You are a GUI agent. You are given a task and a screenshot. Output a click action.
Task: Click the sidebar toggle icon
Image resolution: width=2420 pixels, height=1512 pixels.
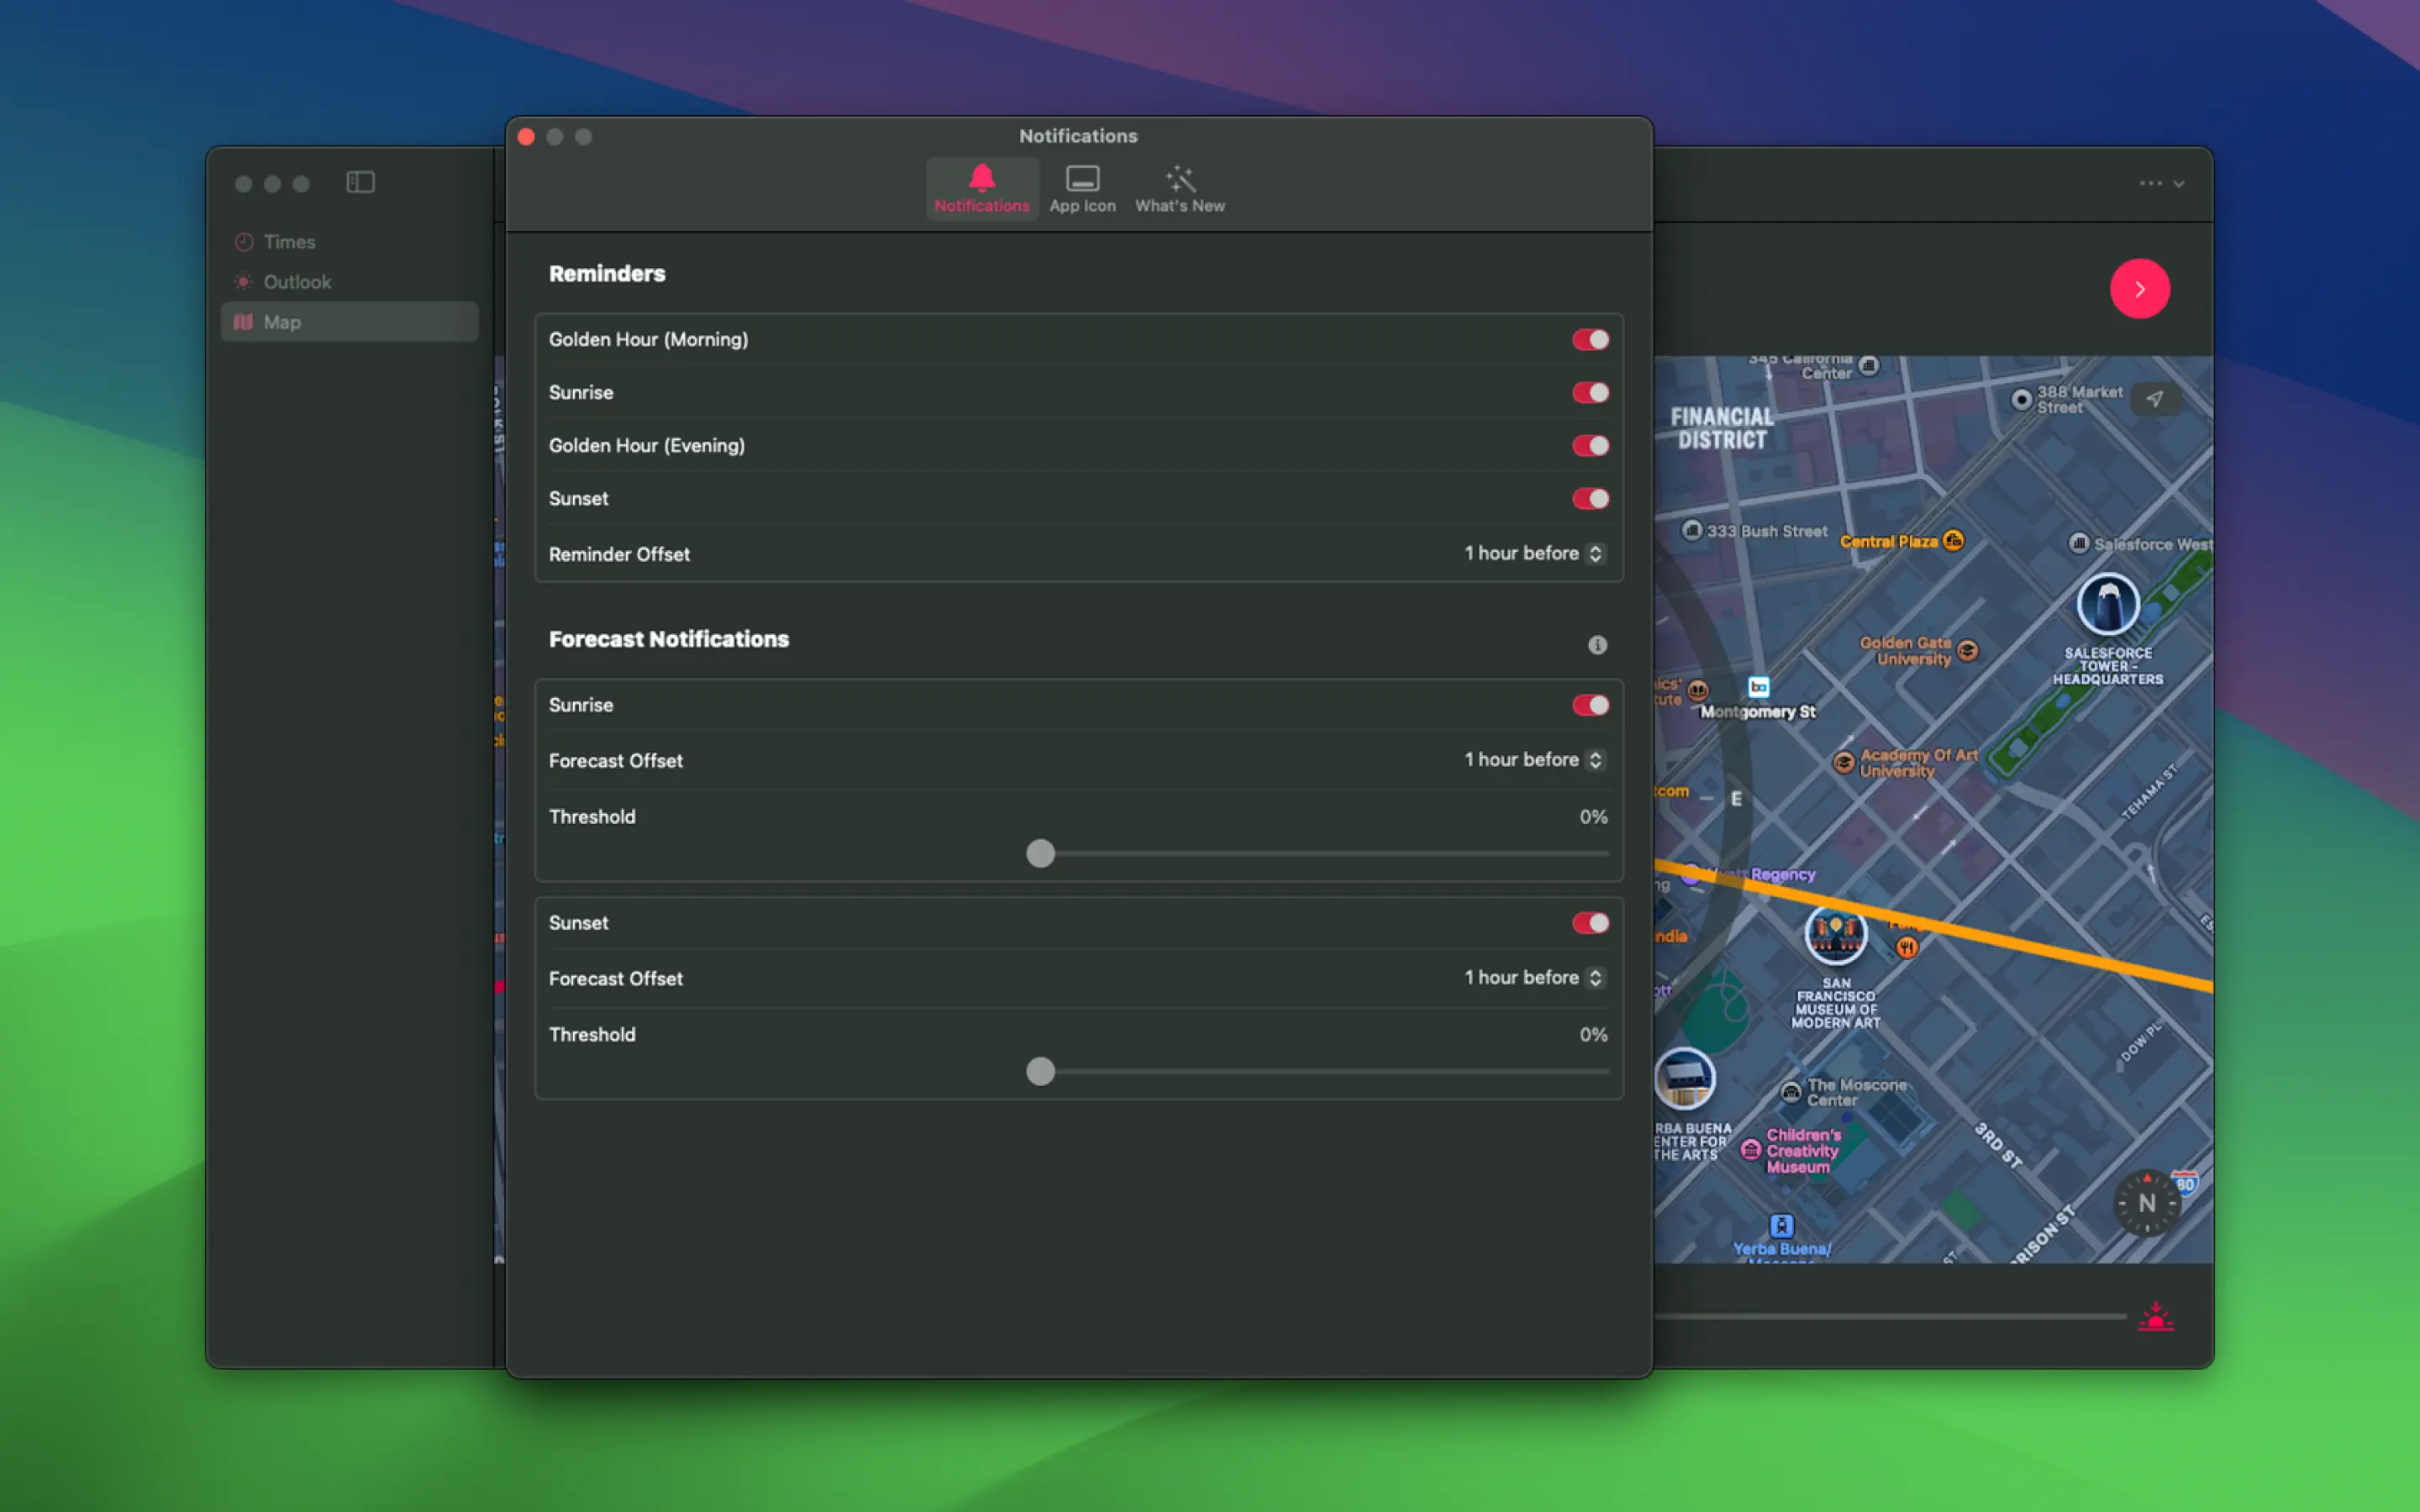click(360, 182)
